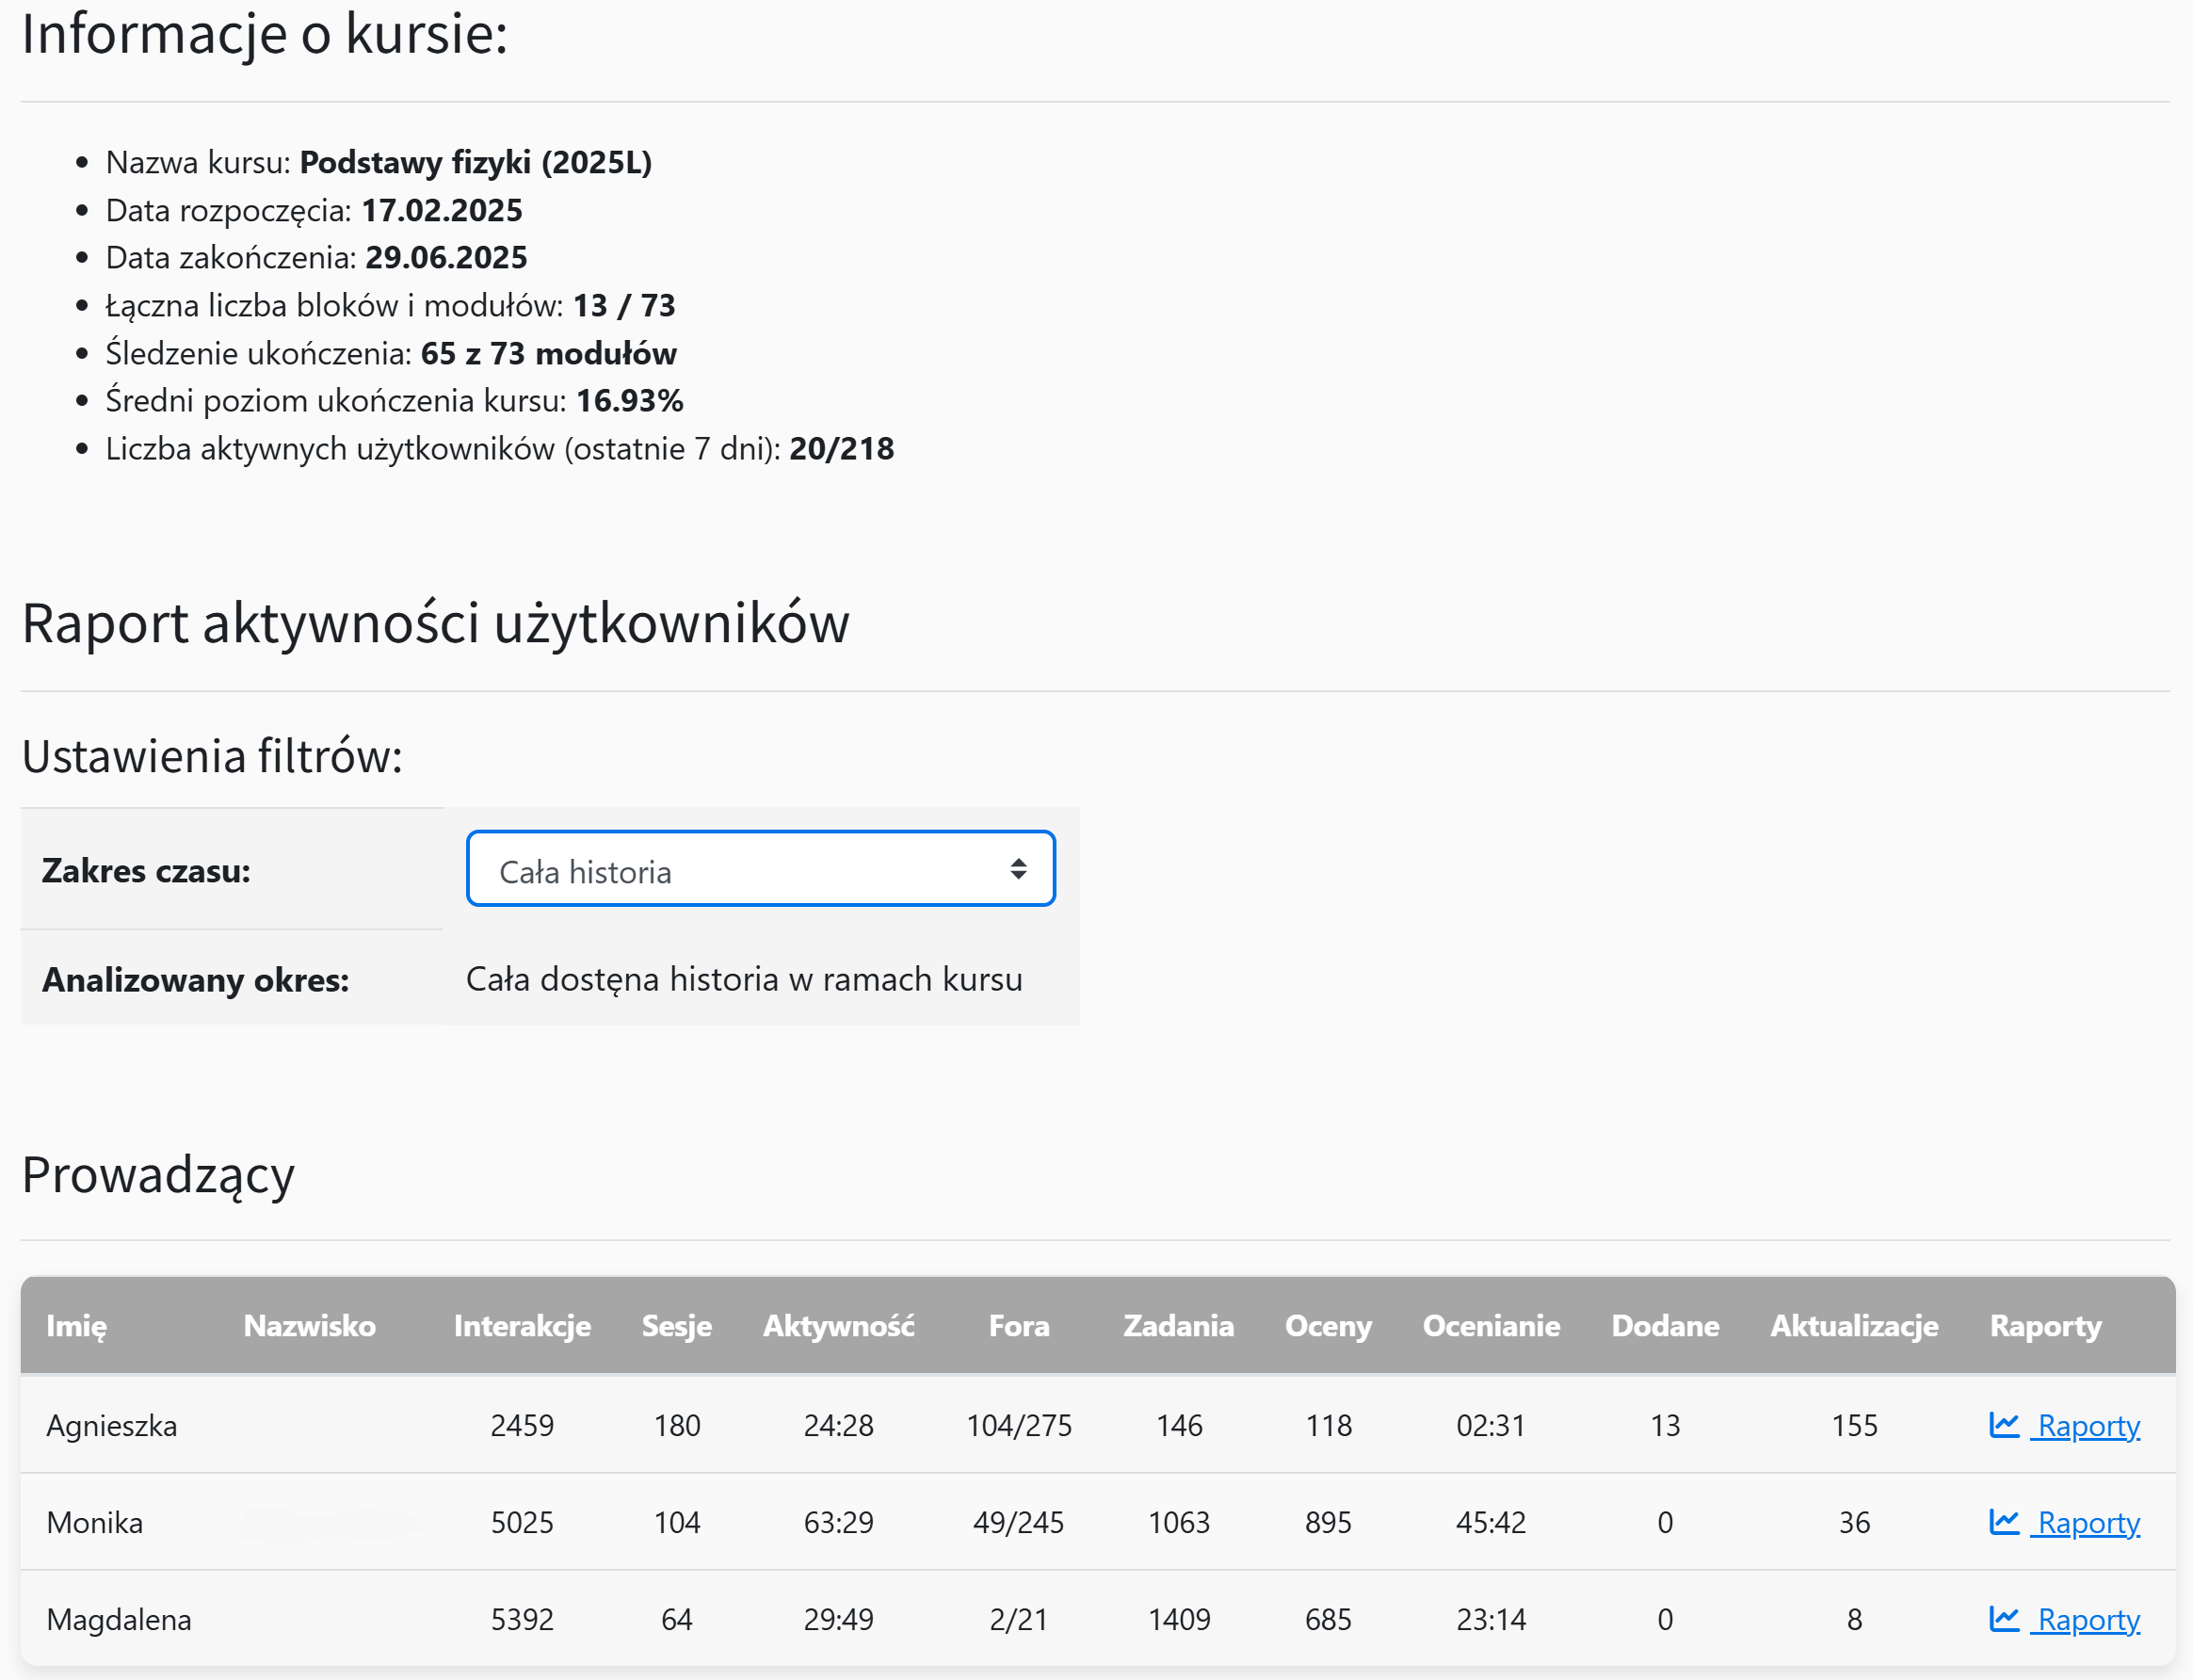
Task: Click the start date 17.02.2025
Action: point(442,210)
